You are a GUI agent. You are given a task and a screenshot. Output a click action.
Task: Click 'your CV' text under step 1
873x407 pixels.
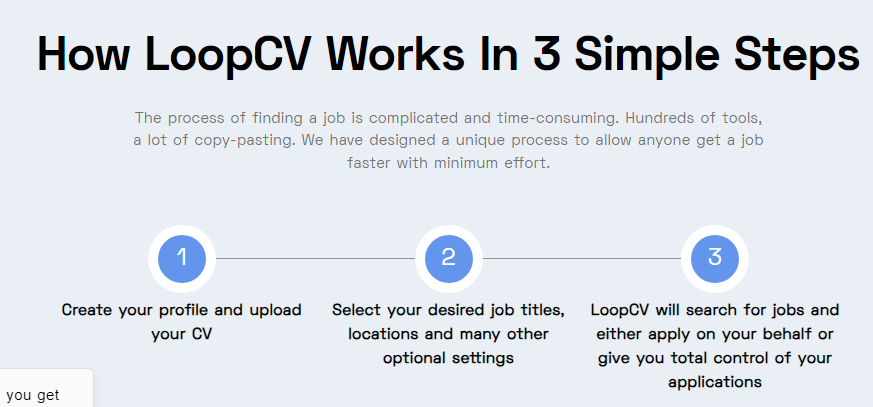182,335
